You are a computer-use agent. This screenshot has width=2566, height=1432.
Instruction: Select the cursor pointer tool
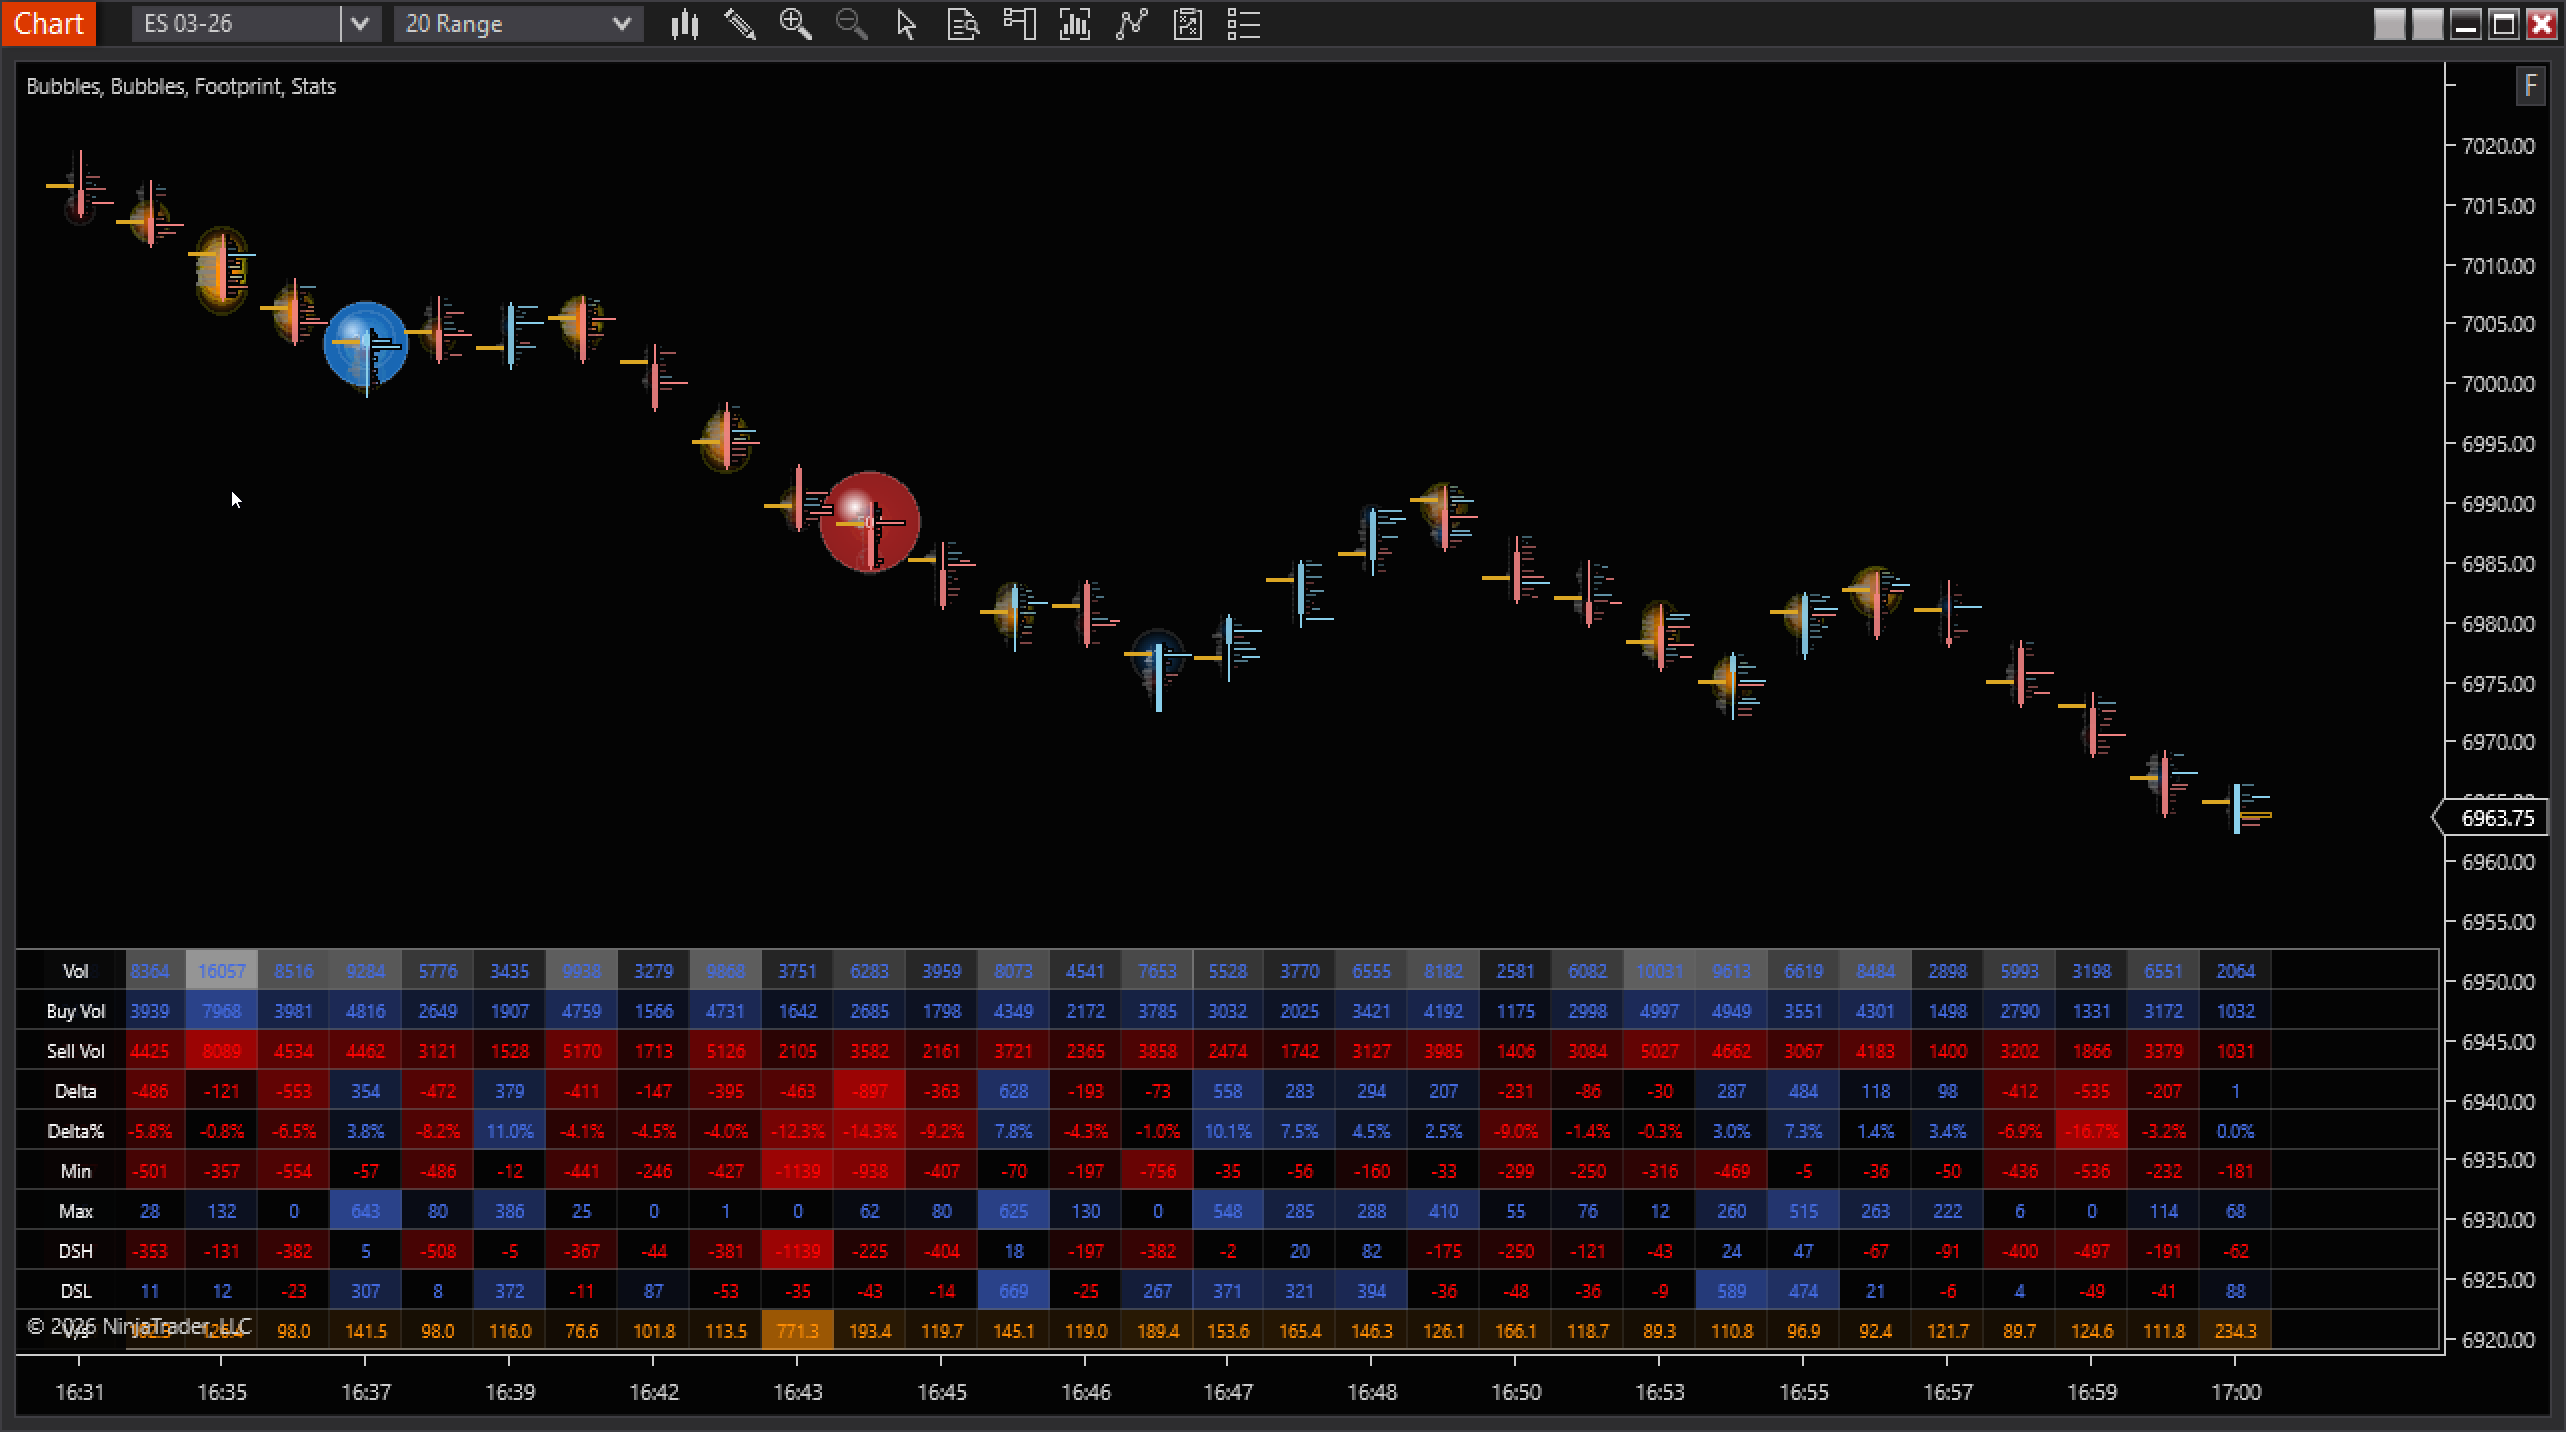click(906, 24)
